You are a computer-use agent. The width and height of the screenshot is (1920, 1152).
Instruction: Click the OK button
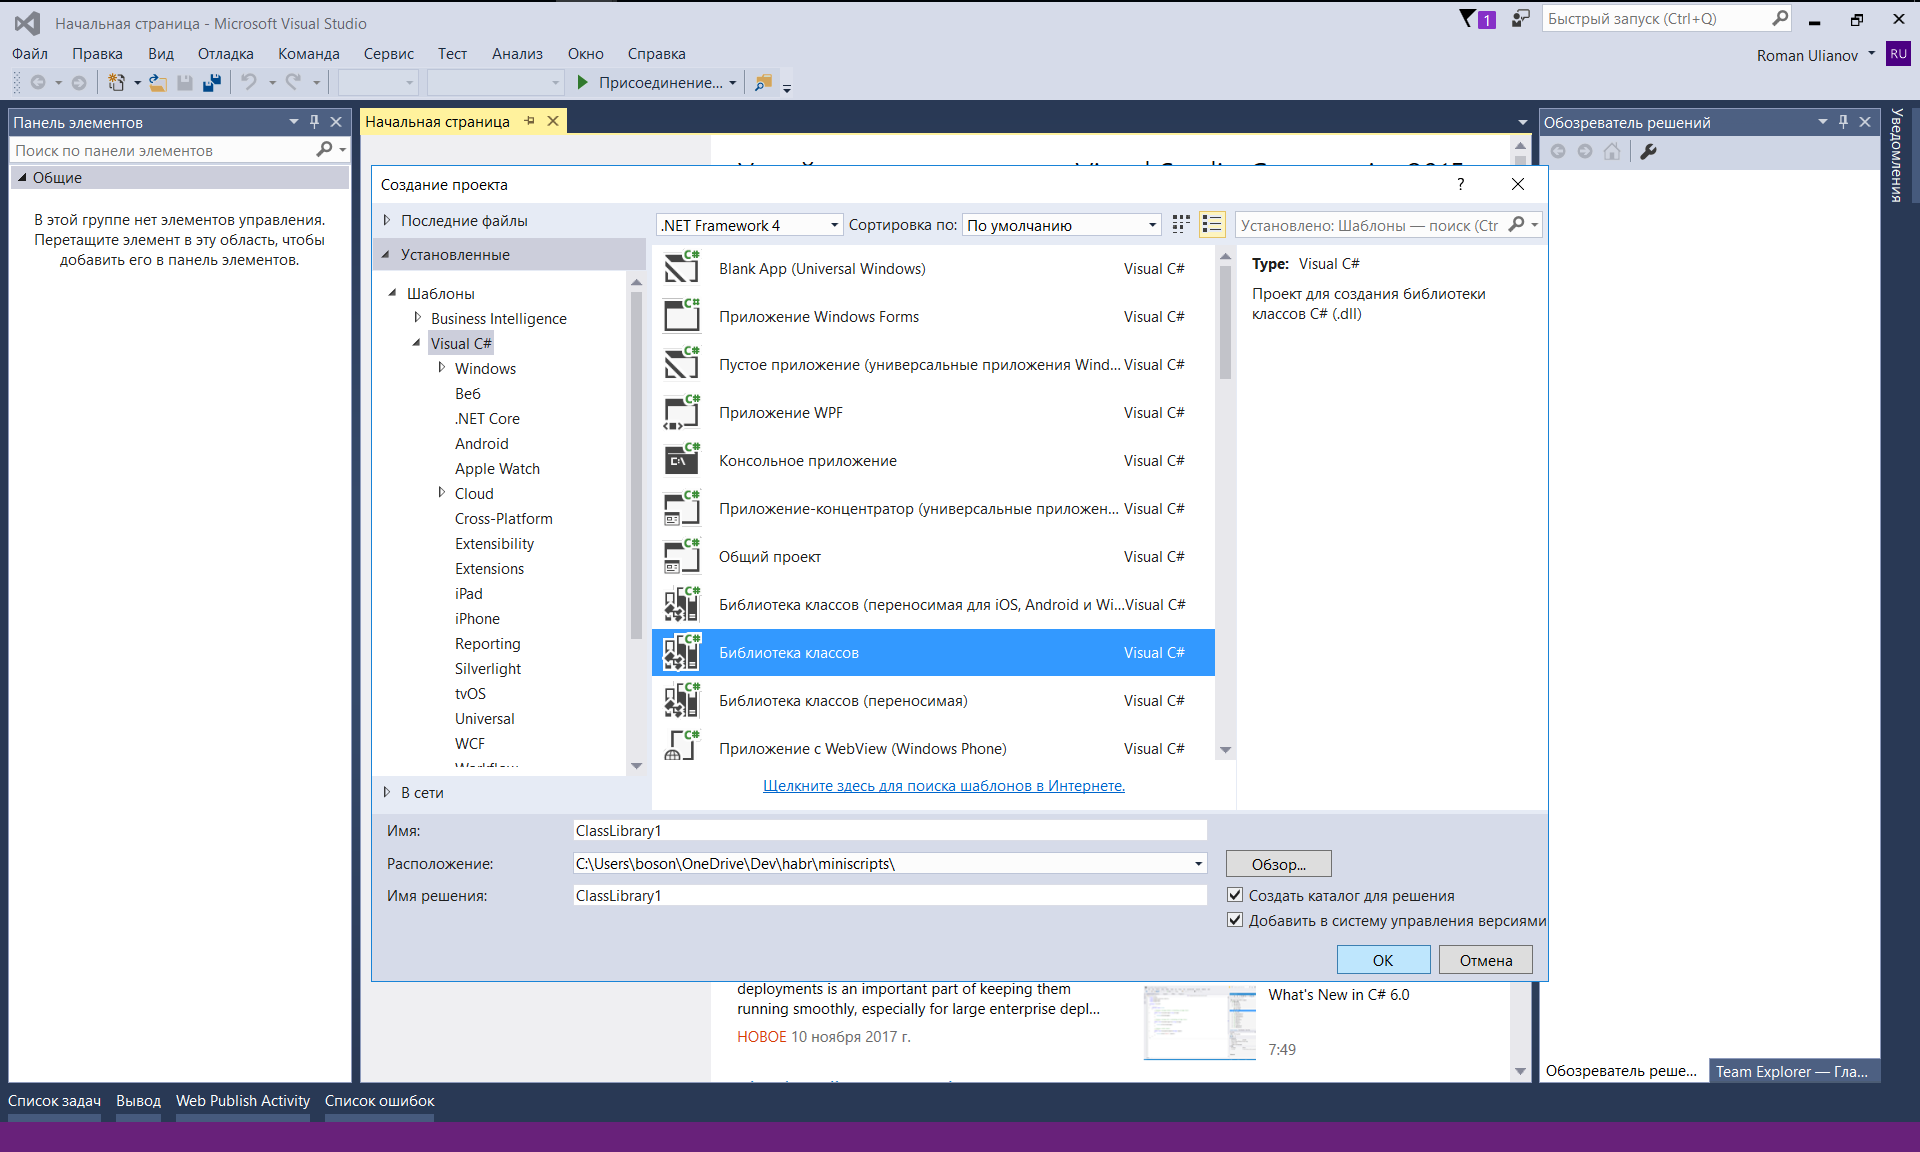(x=1383, y=960)
